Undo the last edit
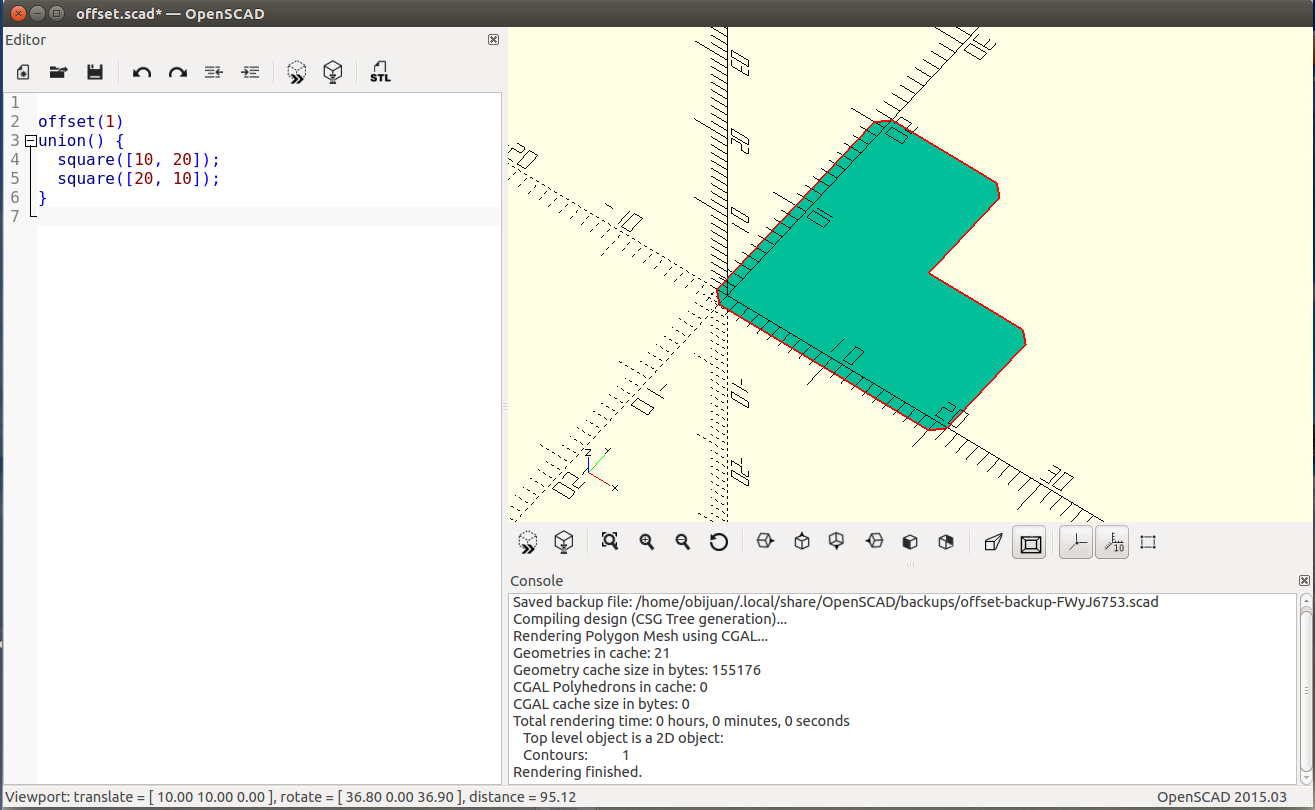The image size is (1315, 810). [142, 72]
